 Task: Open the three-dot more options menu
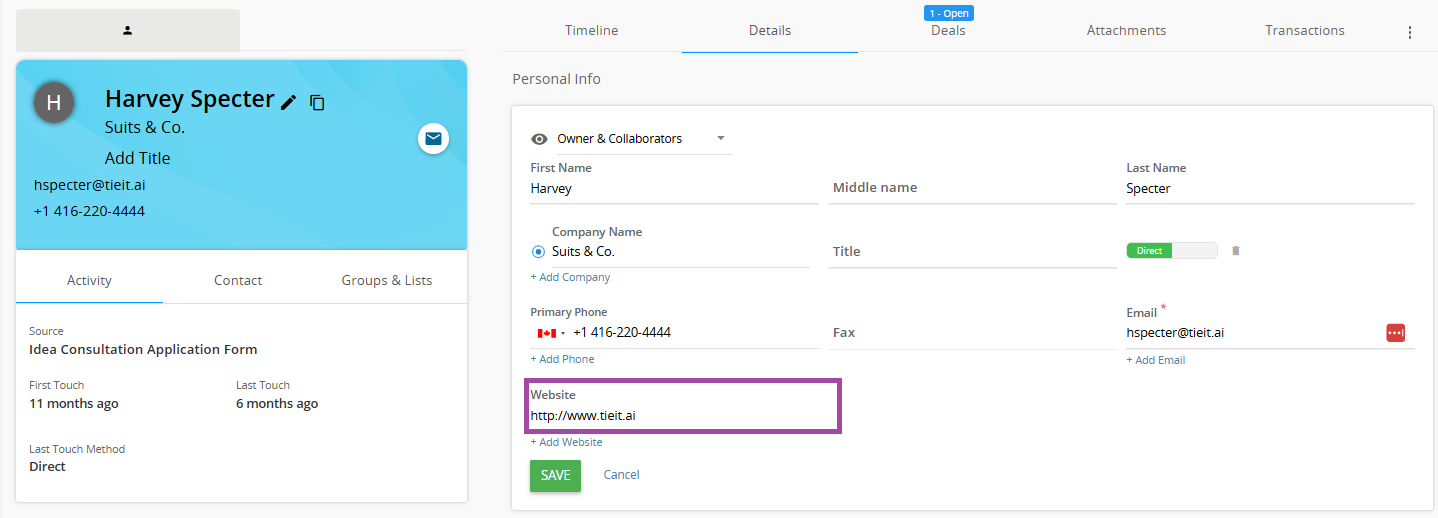pos(1410,32)
